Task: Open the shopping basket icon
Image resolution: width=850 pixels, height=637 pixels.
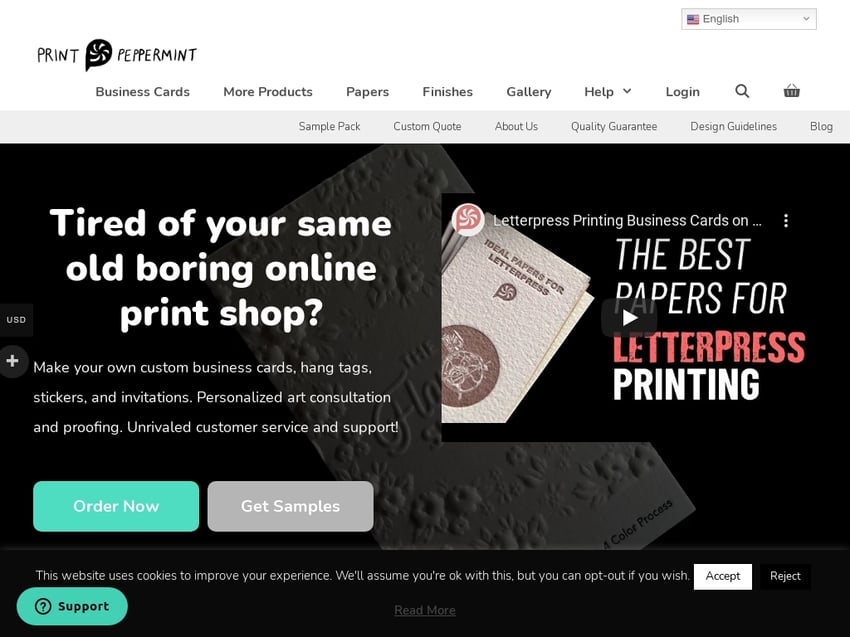Action: (x=791, y=91)
